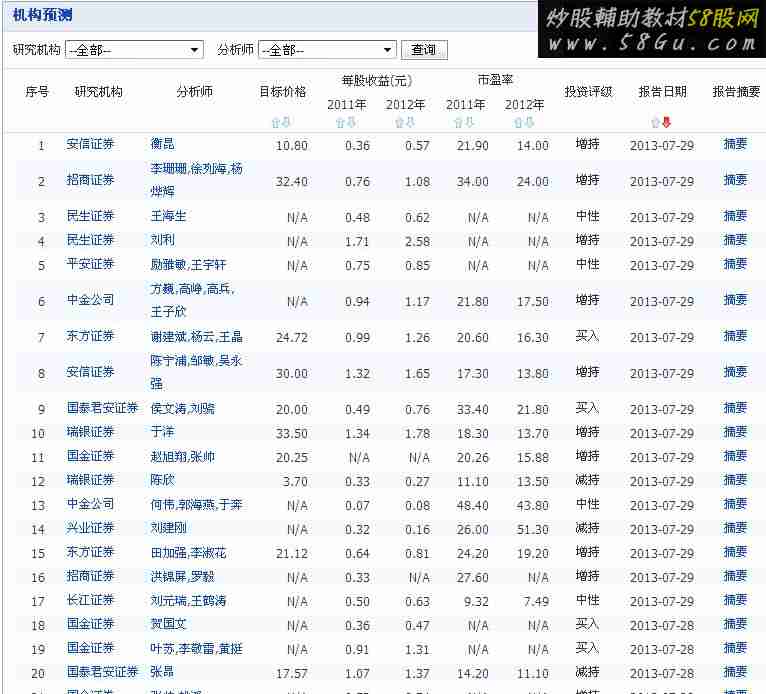Select date 2013-07-28 in row 18
Viewport: 766px width, 694px height.
[x=662, y=626]
